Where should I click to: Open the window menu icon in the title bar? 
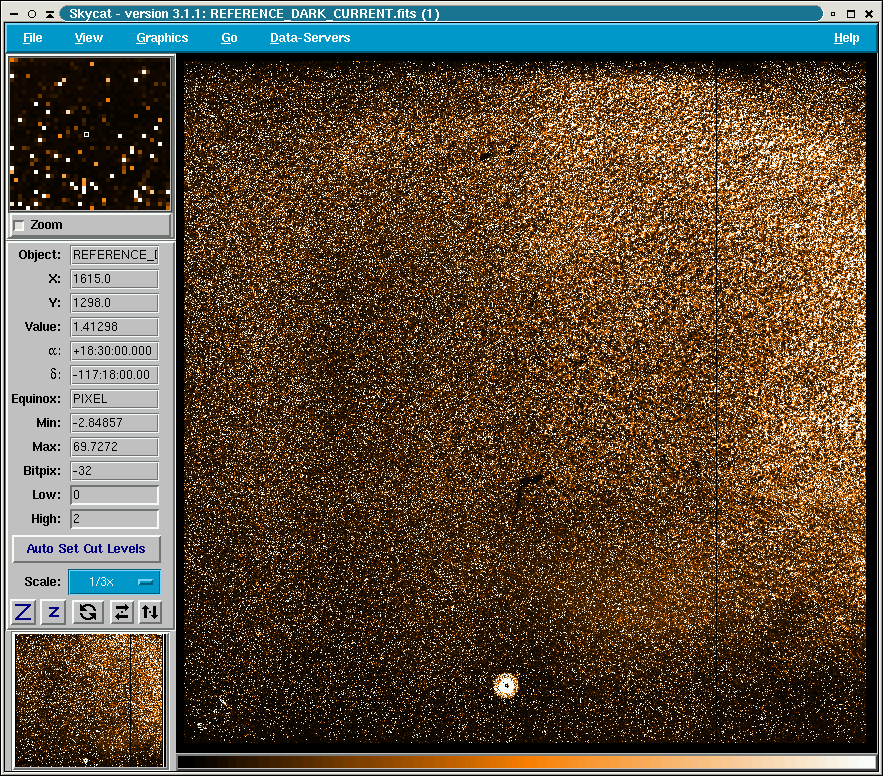pos(11,14)
